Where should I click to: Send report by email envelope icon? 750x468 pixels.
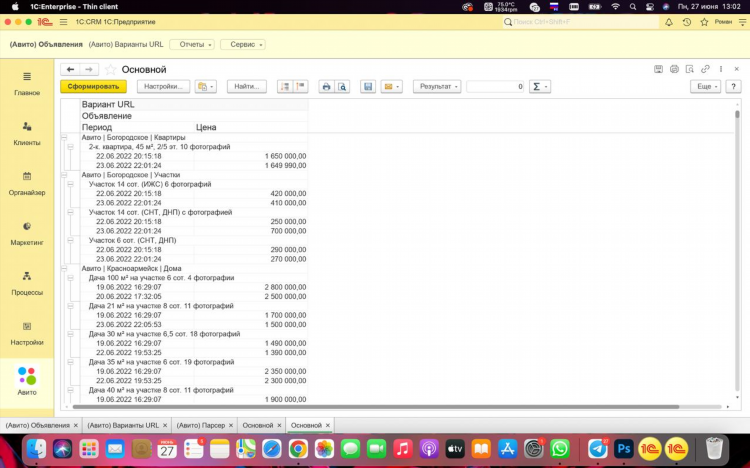[x=391, y=87]
